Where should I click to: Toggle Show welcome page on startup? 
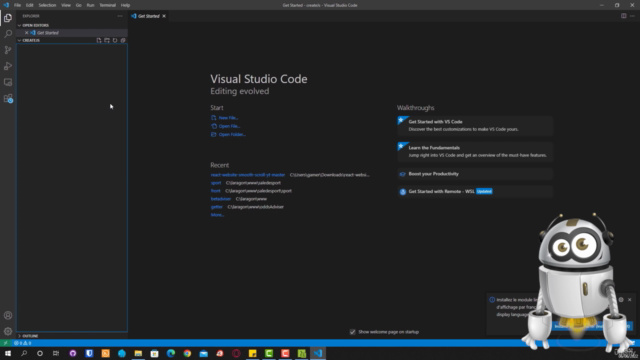[x=353, y=332]
